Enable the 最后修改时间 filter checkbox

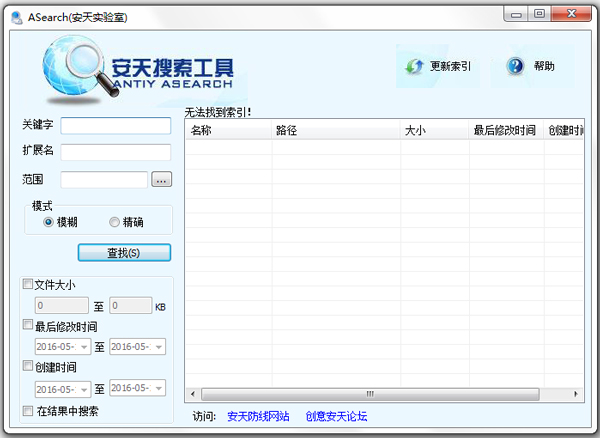[28, 325]
